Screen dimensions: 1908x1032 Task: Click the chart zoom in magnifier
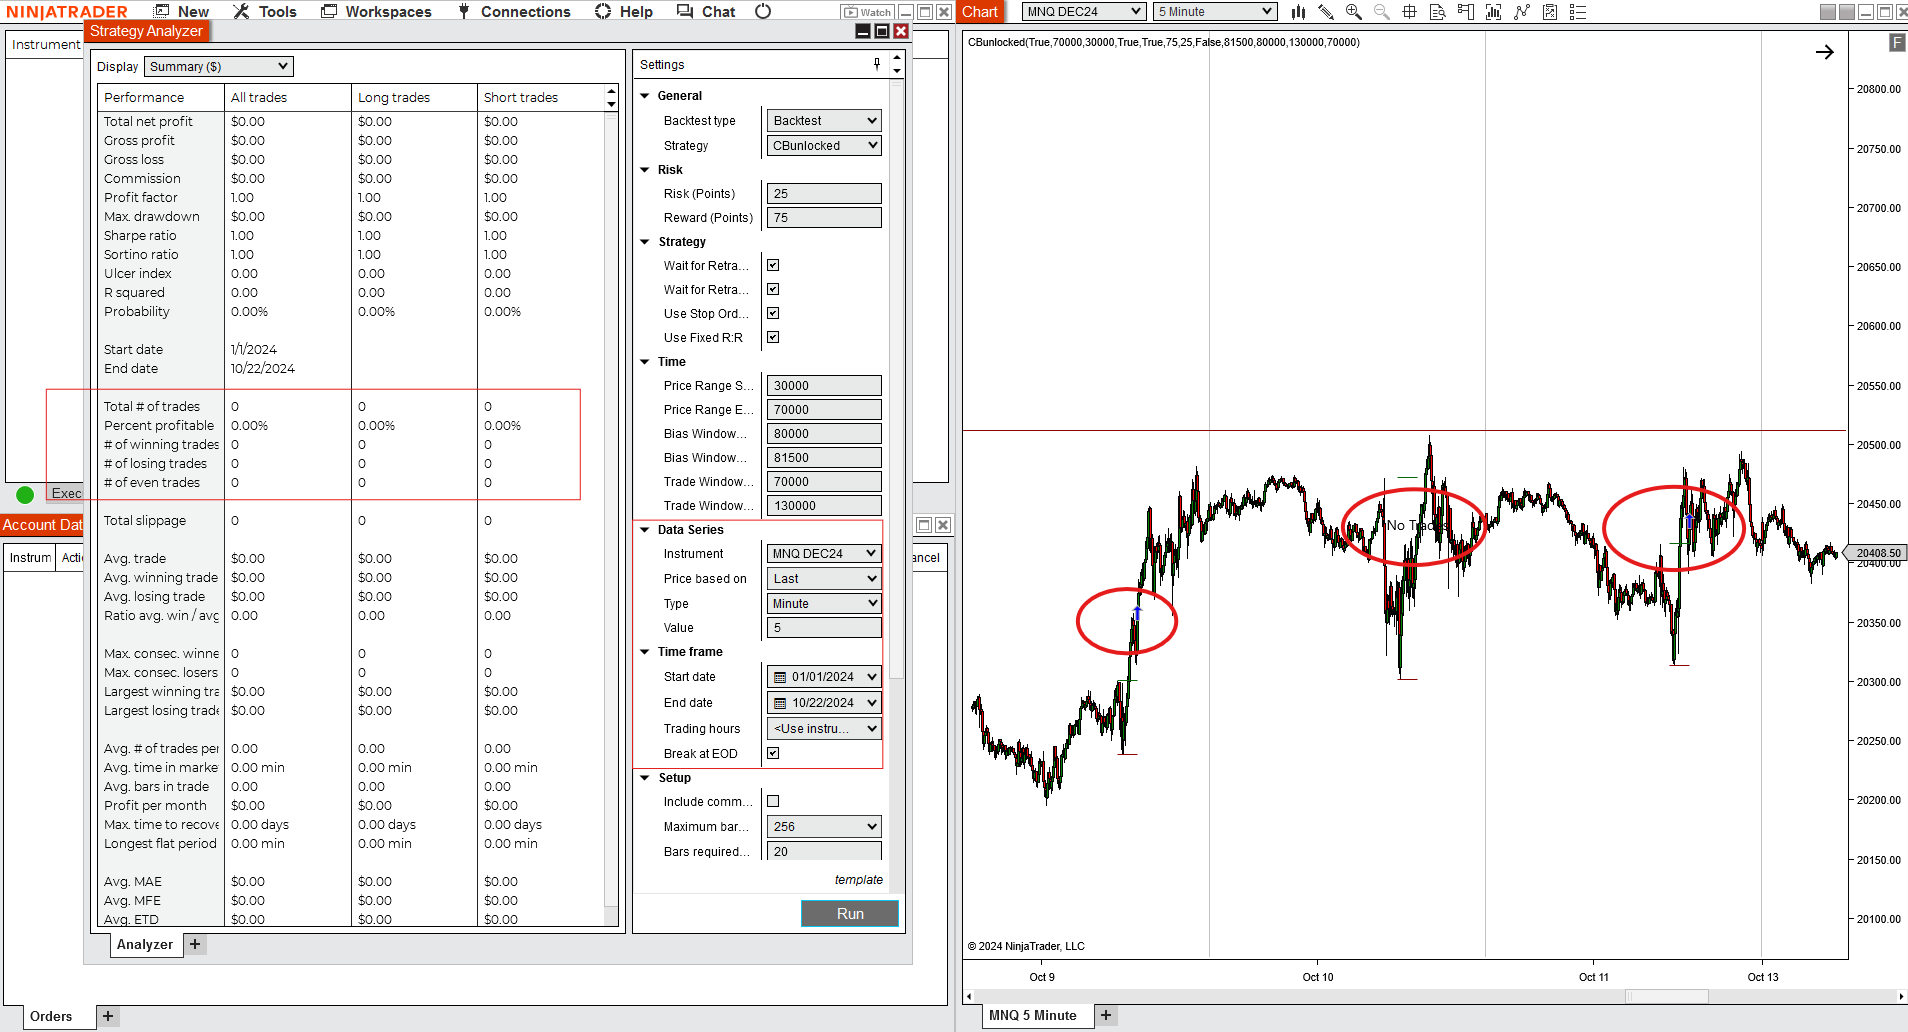[x=1354, y=12]
